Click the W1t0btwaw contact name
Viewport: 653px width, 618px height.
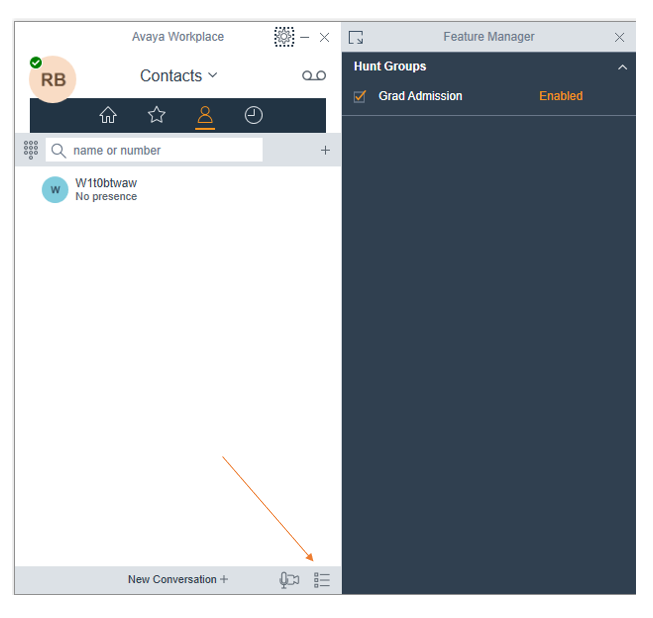click(x=106, y=183)
